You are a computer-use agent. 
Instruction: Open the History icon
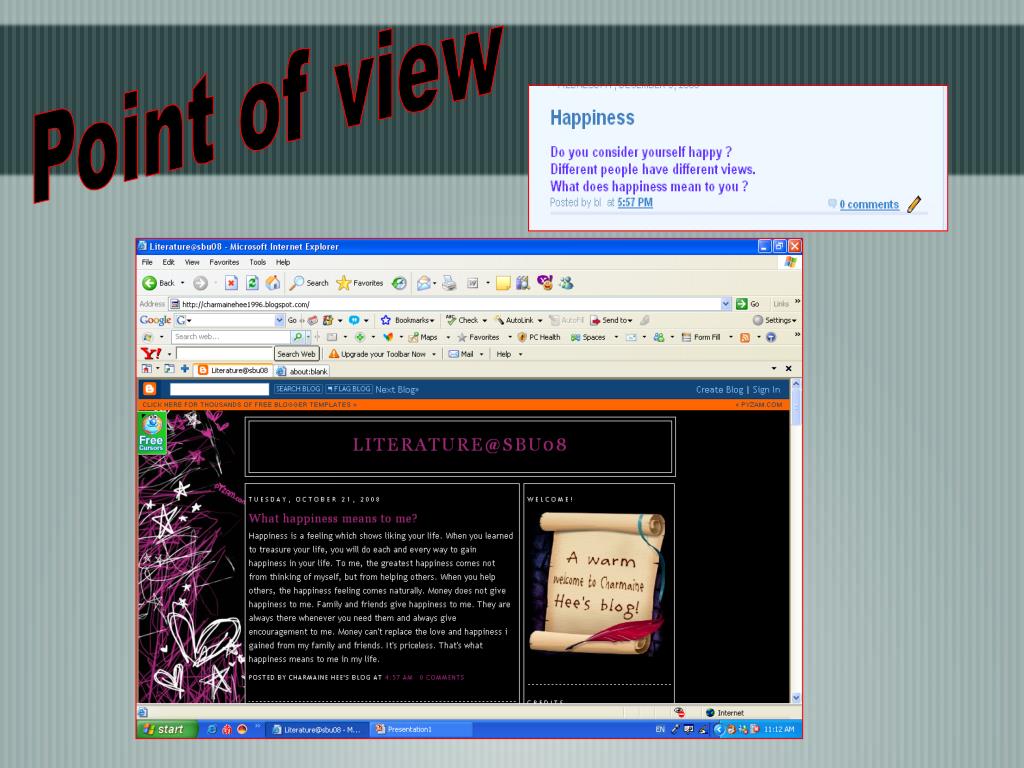(399, 283)
